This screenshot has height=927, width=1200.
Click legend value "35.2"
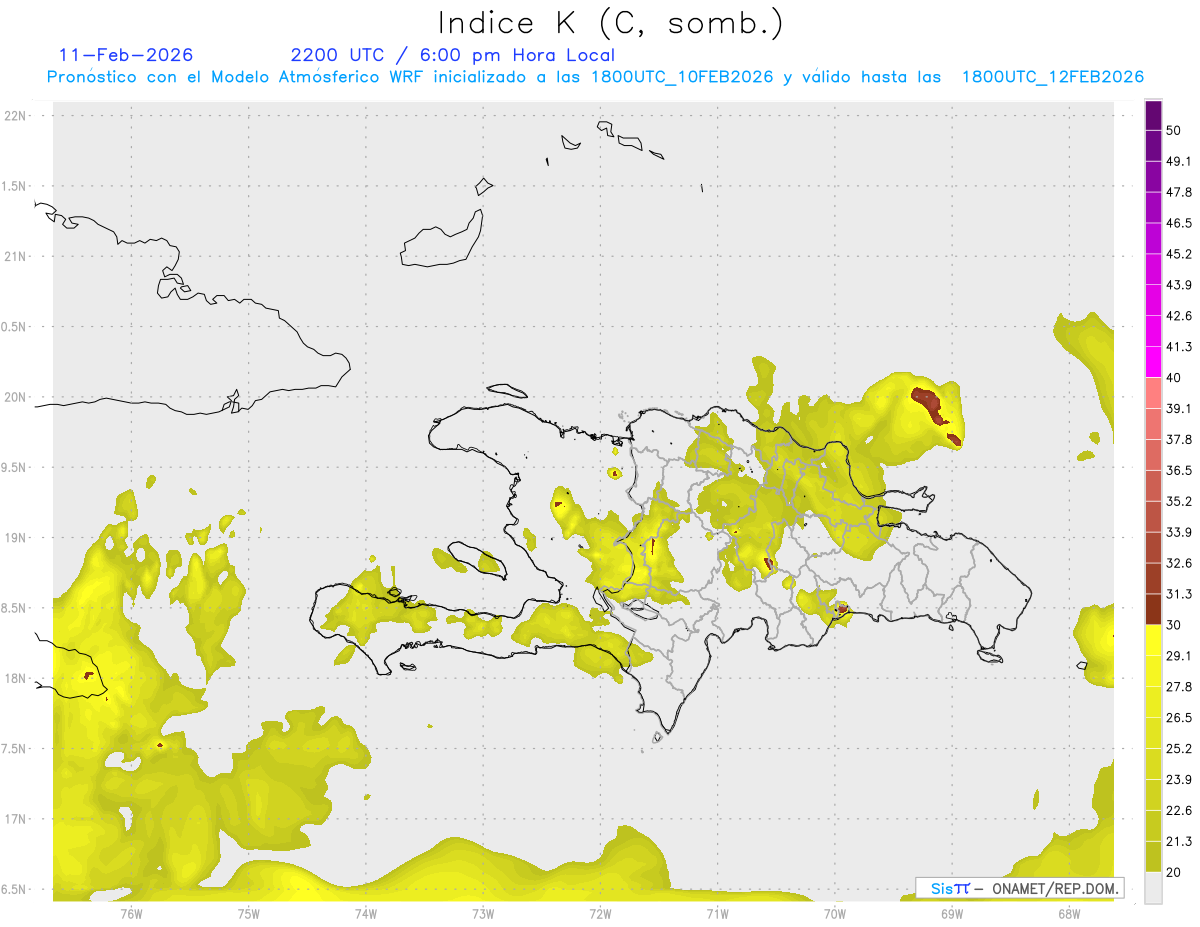click(1179, 501)
